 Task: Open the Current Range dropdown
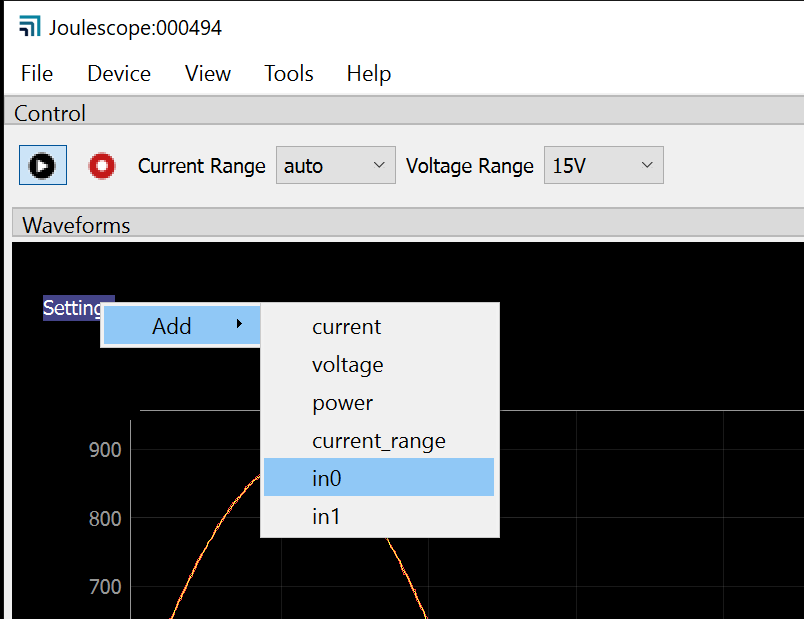pyautogui.click(x=335, y=165)
